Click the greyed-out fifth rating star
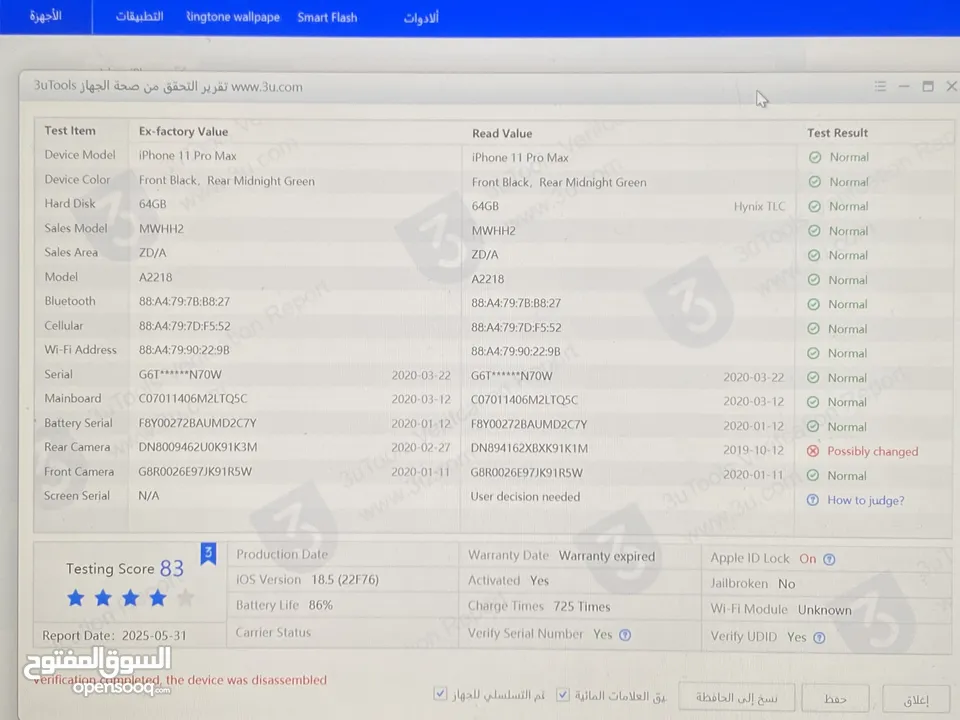The height and width of the screenshot is (720, 960). pos(186,598)
